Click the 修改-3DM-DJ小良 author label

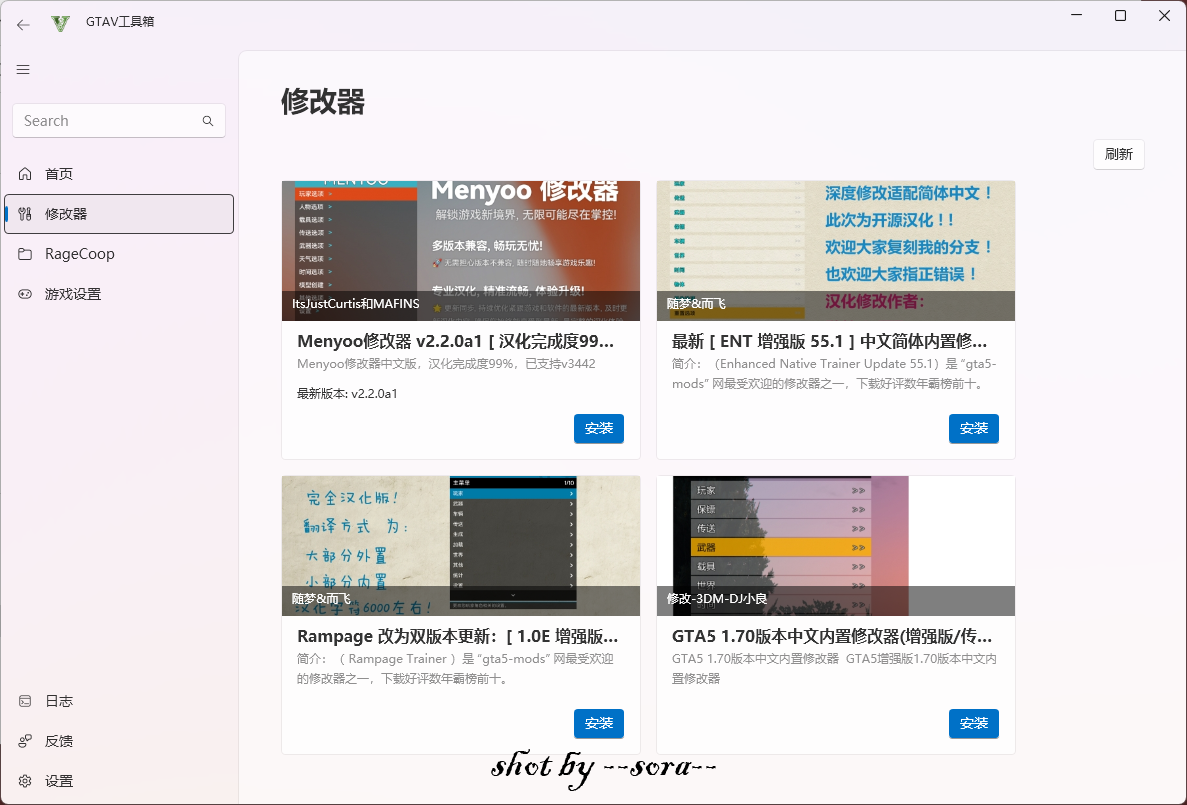click(717, 599)
